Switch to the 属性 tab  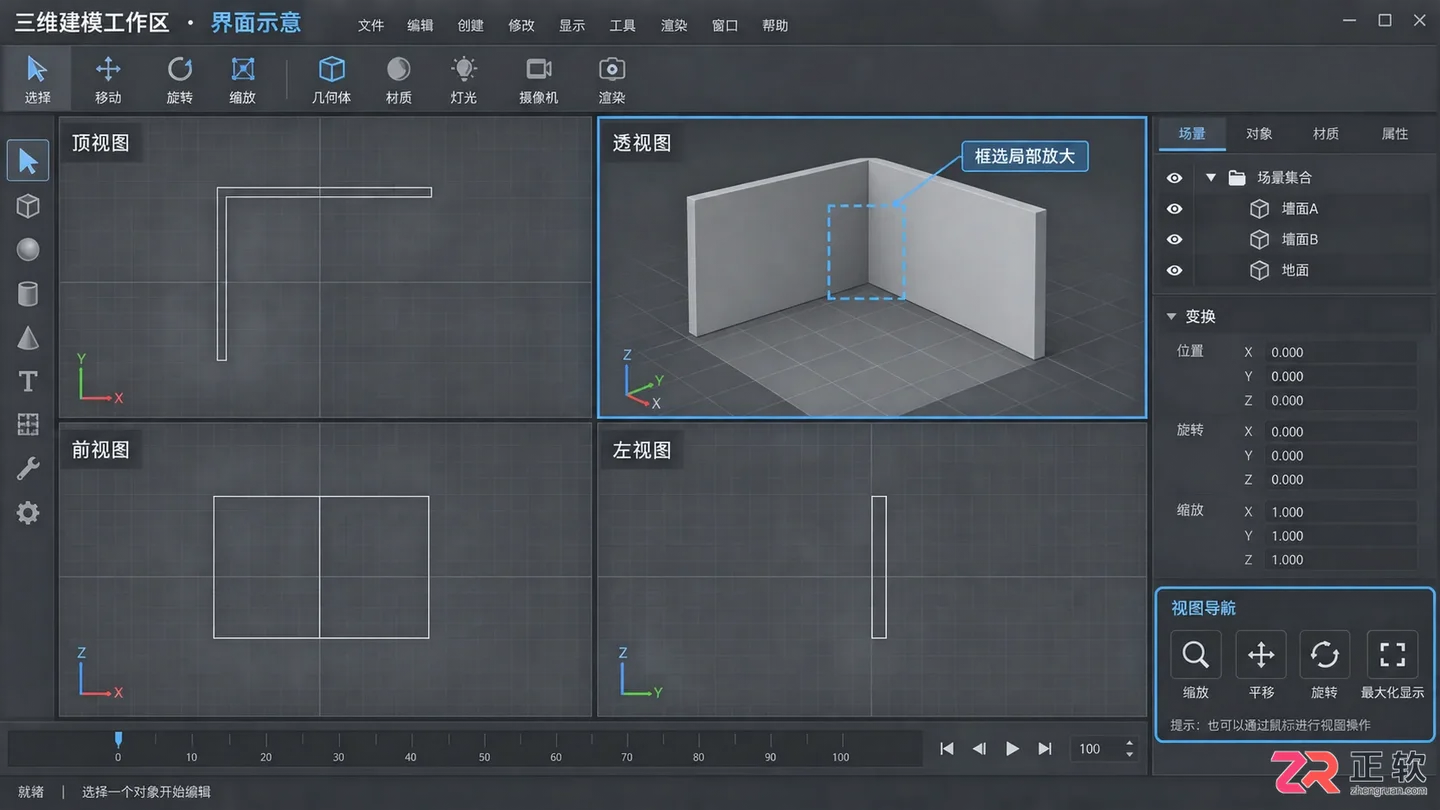(x=1395, y=134)
